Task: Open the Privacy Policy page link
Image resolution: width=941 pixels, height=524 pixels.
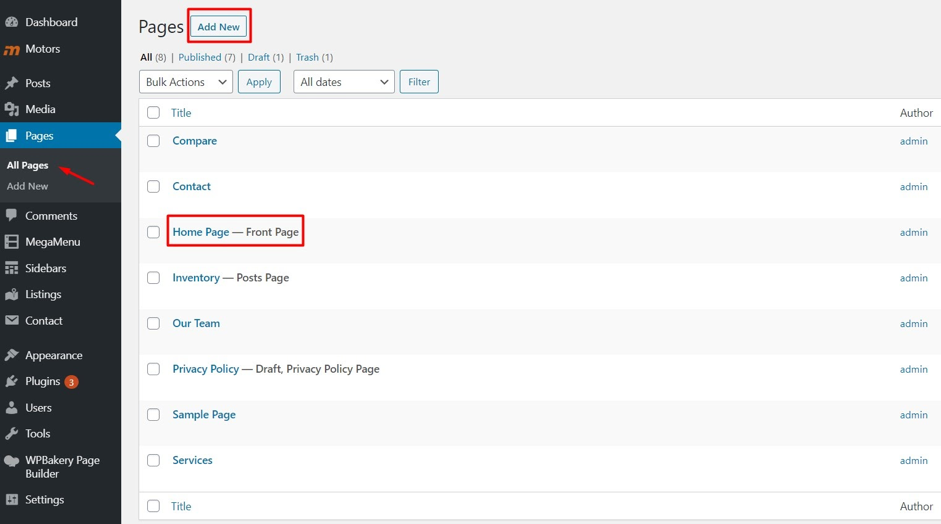Action: (205, 369)
